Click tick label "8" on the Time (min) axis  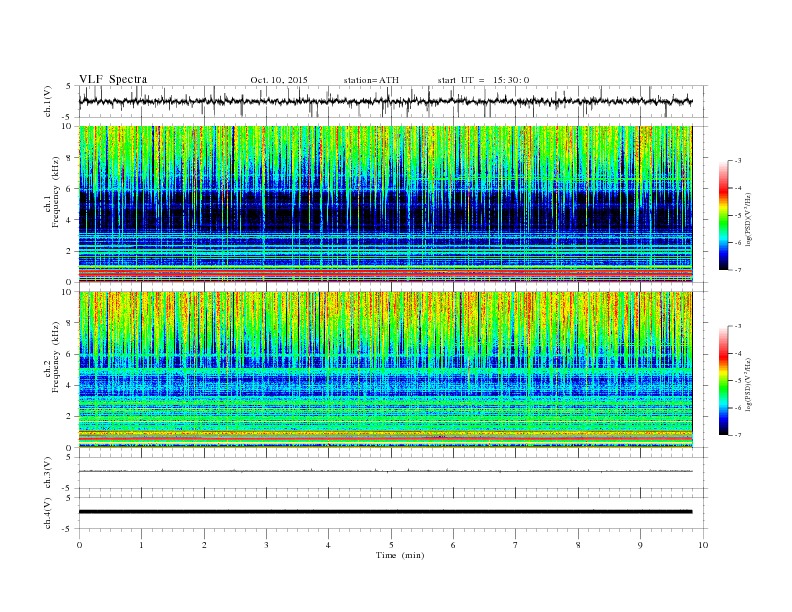[x=578, y=545]
